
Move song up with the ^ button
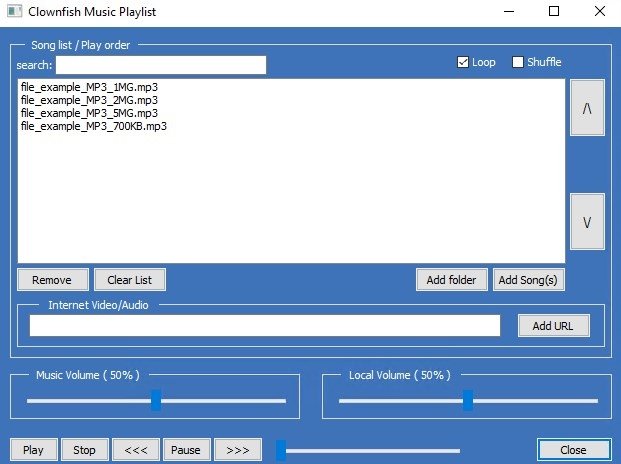[587, 108]
